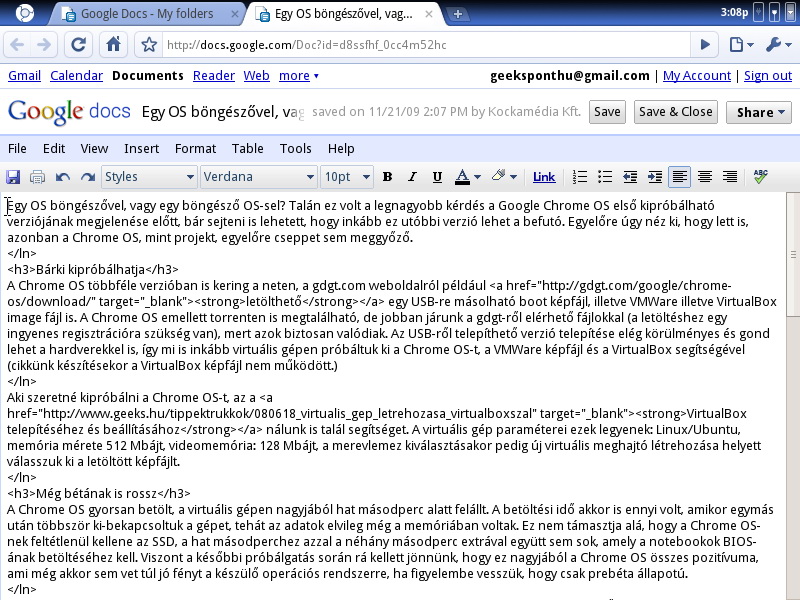Open the Verdana font dropdown
The width and height of the screenshot is (800, 600).
[x=258, y=177]
